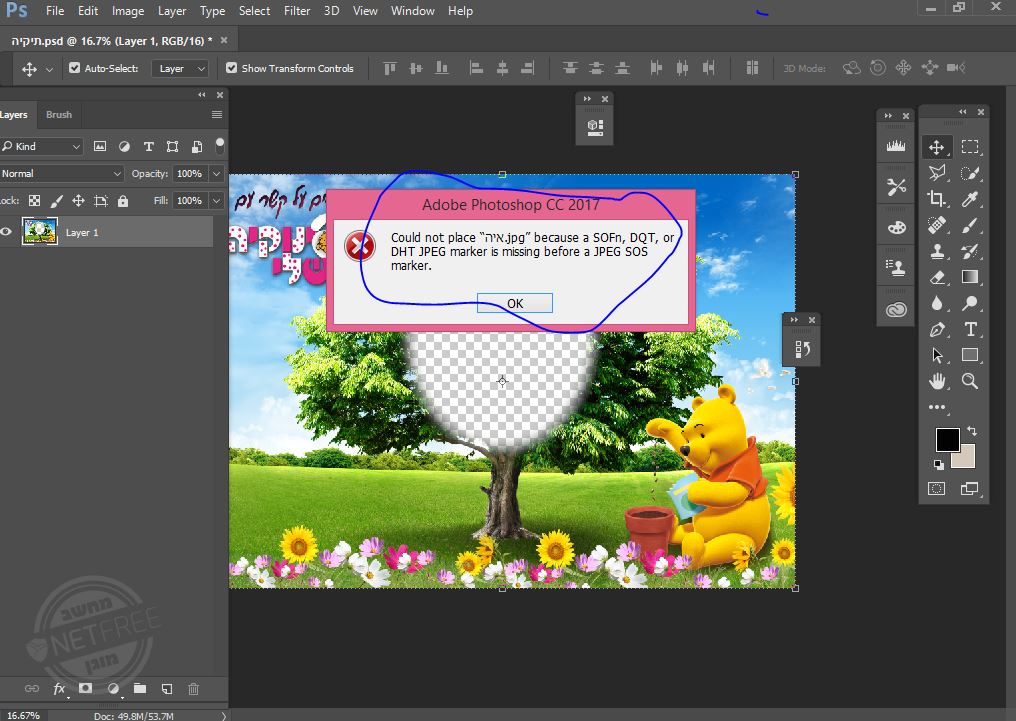Click the black foreground color swatch
Image resolution: width=1016 pixels, height=721 pixels.
click(947, 439)
